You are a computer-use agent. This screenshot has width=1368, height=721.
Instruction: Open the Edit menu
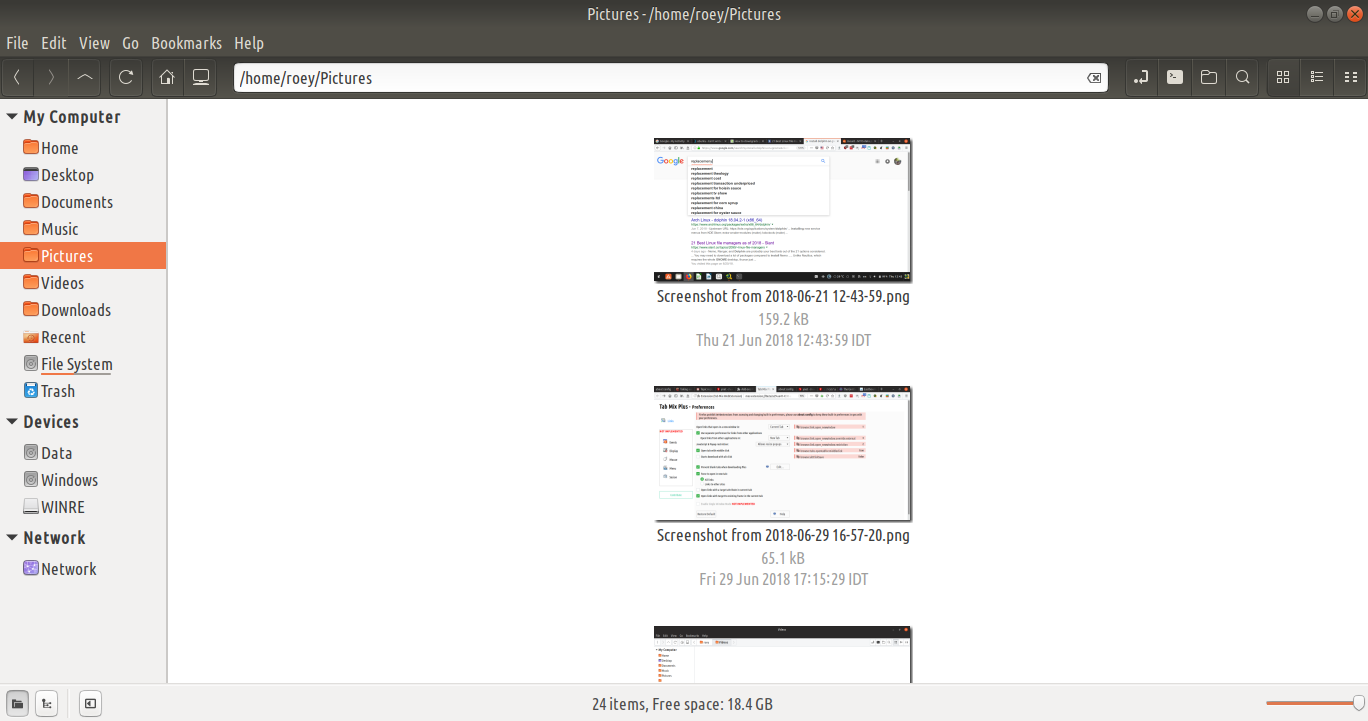pyautogui.click(x=53, y=43)
